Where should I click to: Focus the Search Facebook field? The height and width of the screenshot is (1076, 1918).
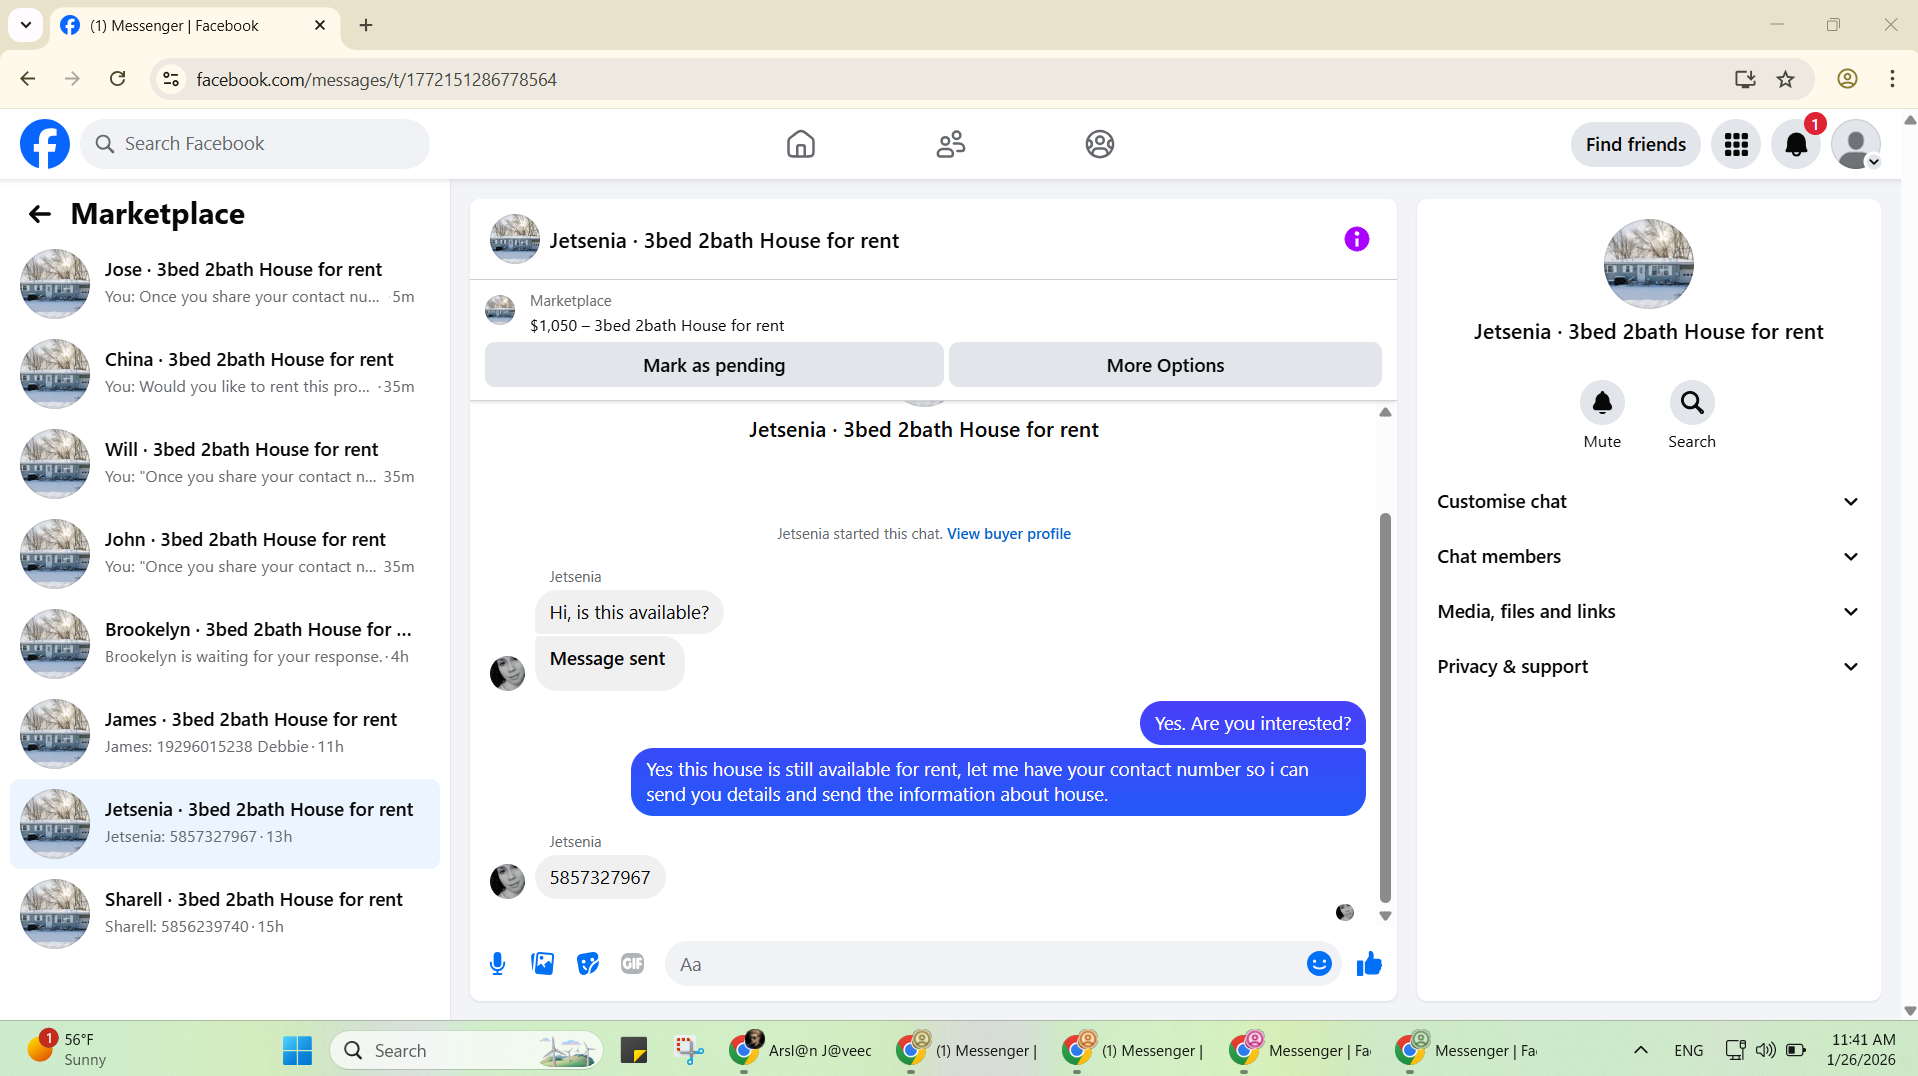(x=255, y=144)
